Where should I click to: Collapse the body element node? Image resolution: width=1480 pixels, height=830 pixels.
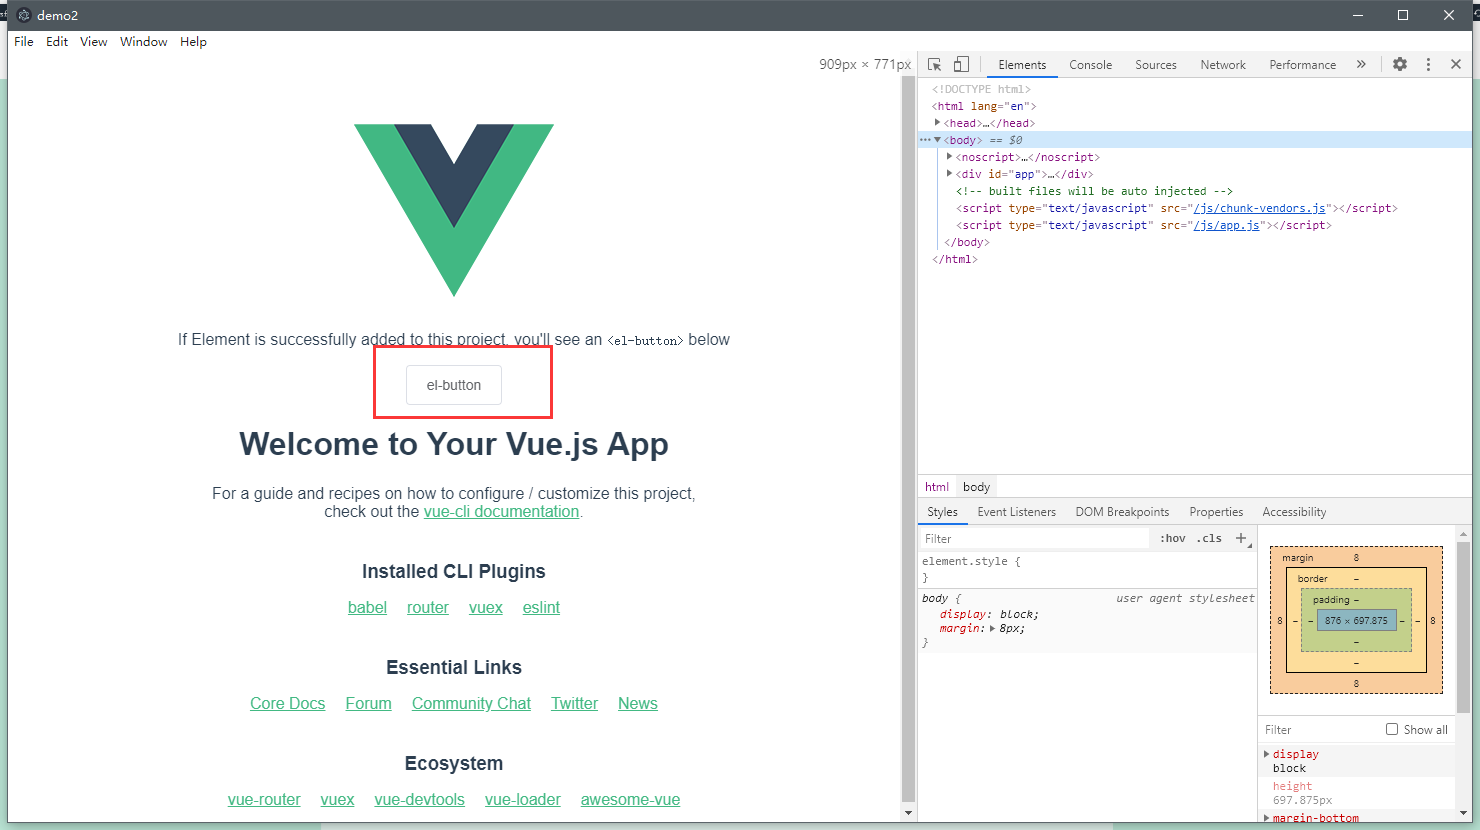pos(937,140)
